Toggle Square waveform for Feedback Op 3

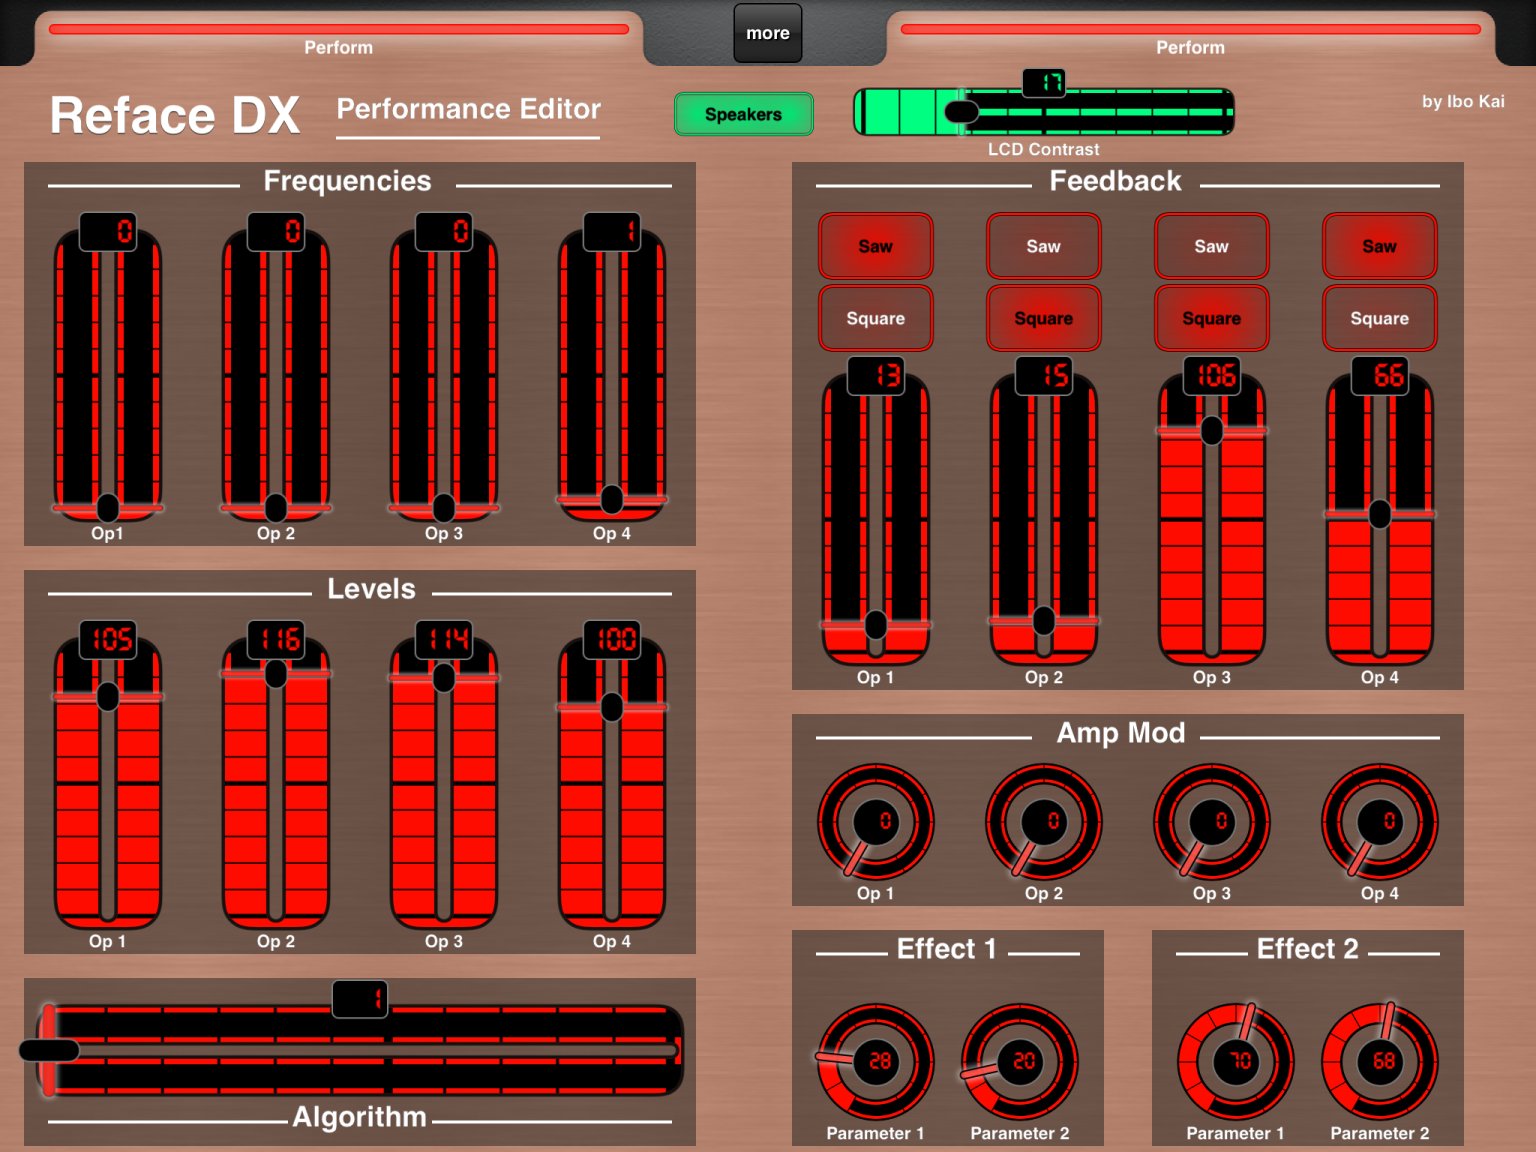coord(1212,318)
